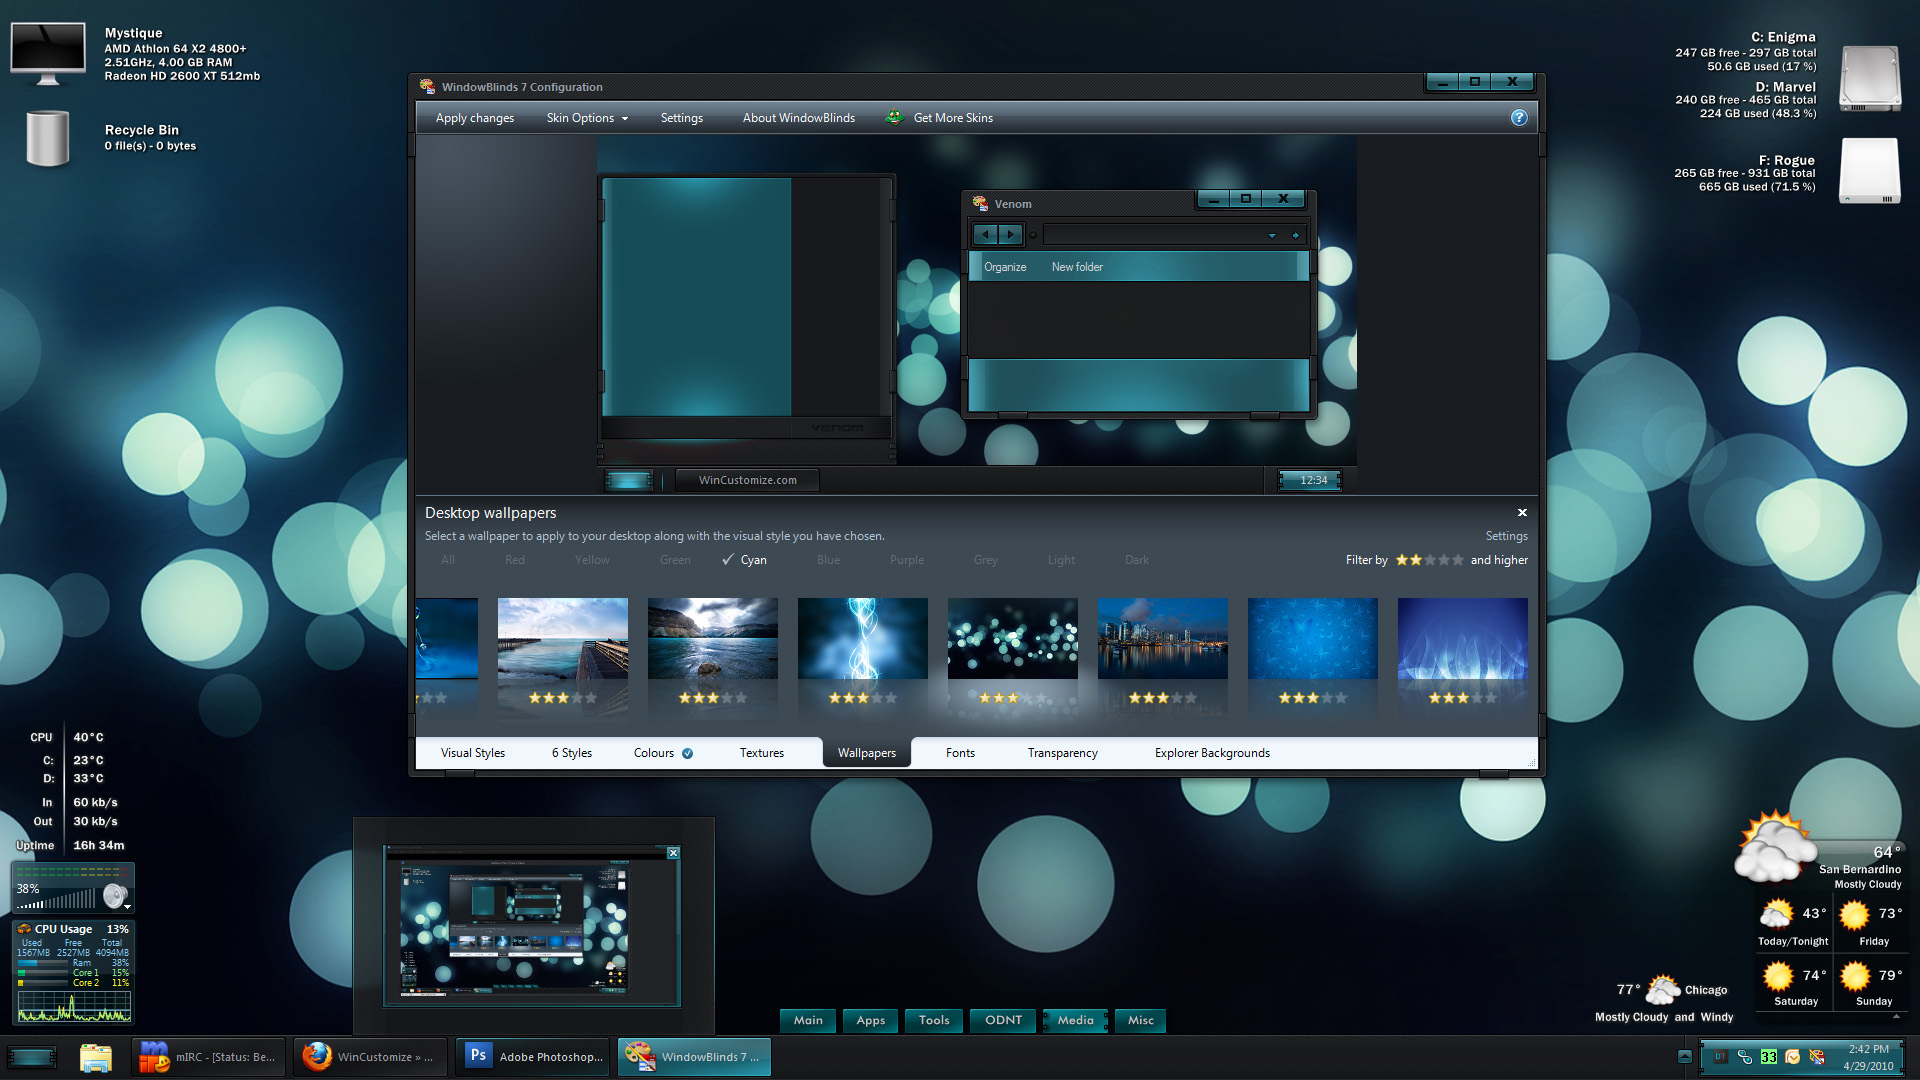Switch to Firefox WinCustomize taskbar item
The width and height of the screenshot is (1920, 1080).
pyautogui.click(x=371, y=1057)
